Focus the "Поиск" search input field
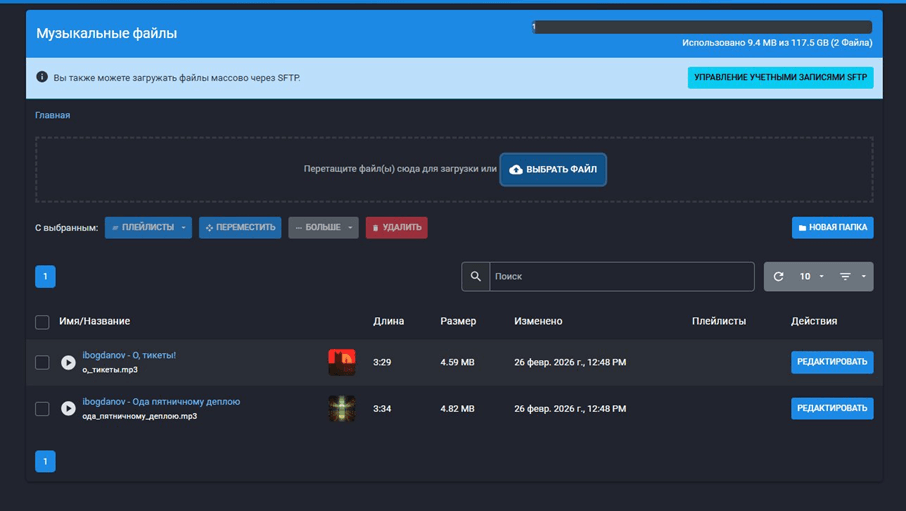This screenshot has height=511, width=906. click(621, 277)
